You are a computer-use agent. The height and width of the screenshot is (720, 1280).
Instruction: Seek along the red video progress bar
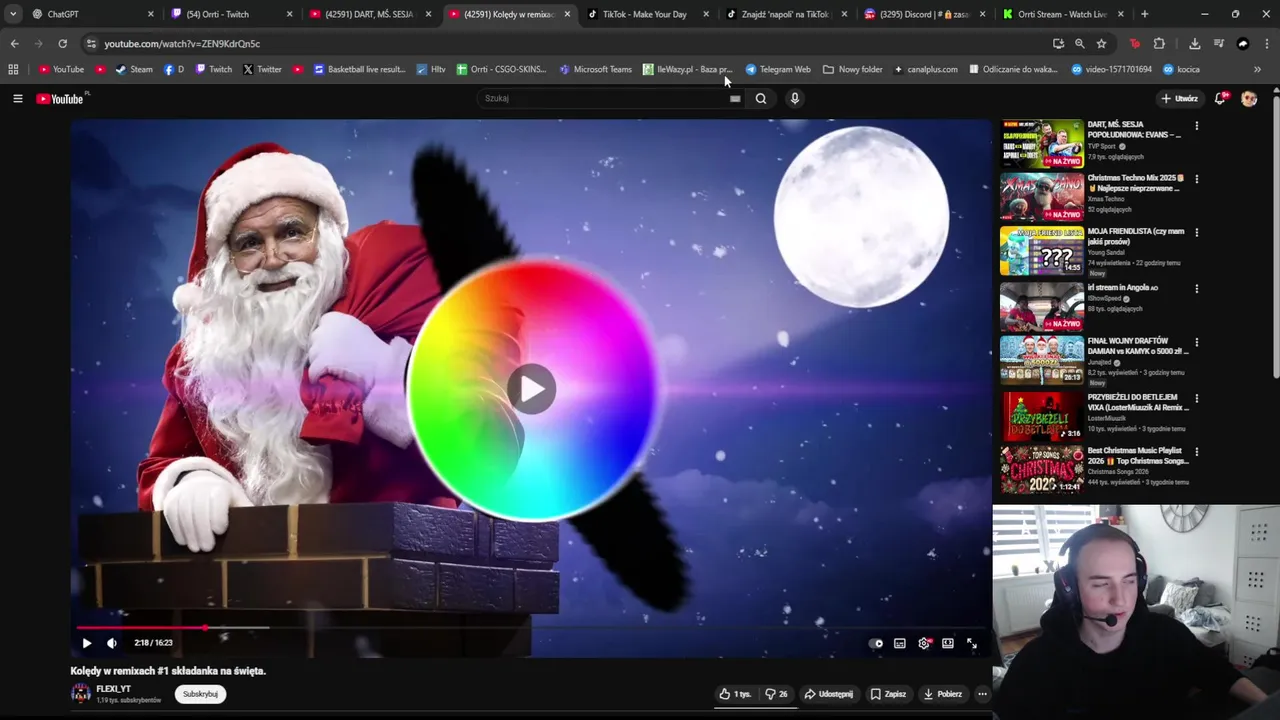click(x=530, y=628)
